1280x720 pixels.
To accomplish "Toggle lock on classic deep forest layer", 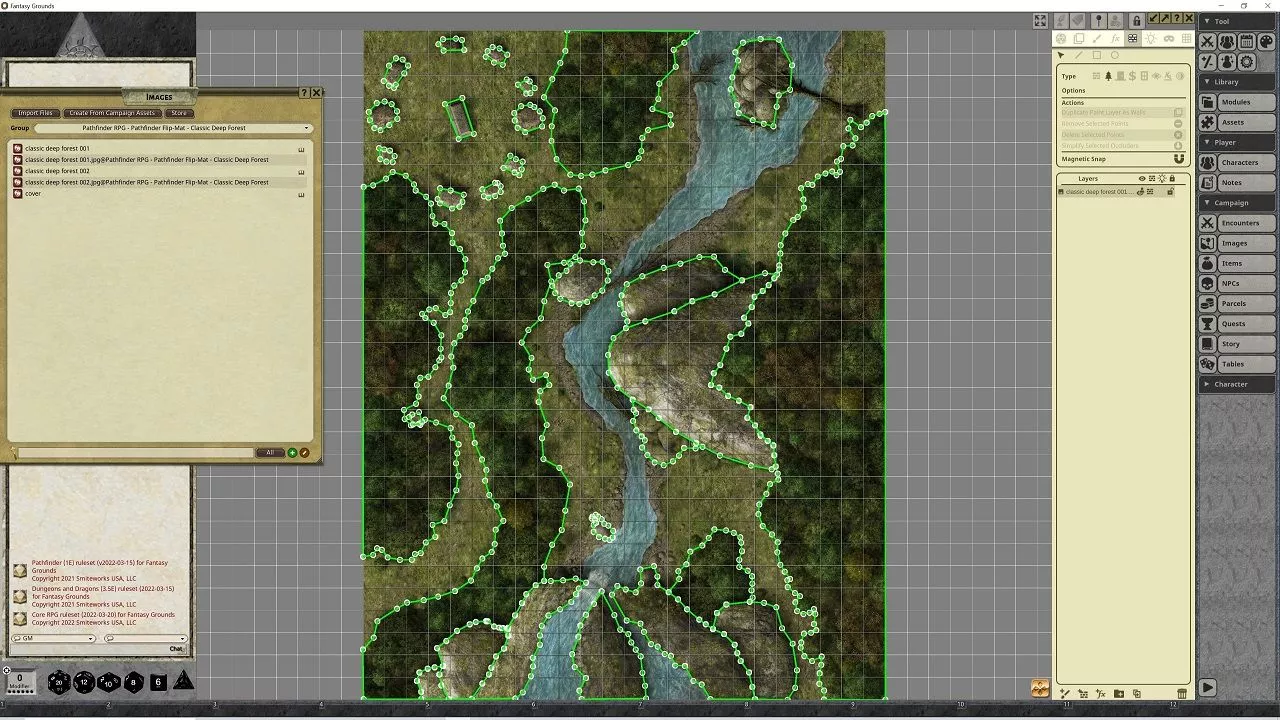I will click(x=1170, y=191).
